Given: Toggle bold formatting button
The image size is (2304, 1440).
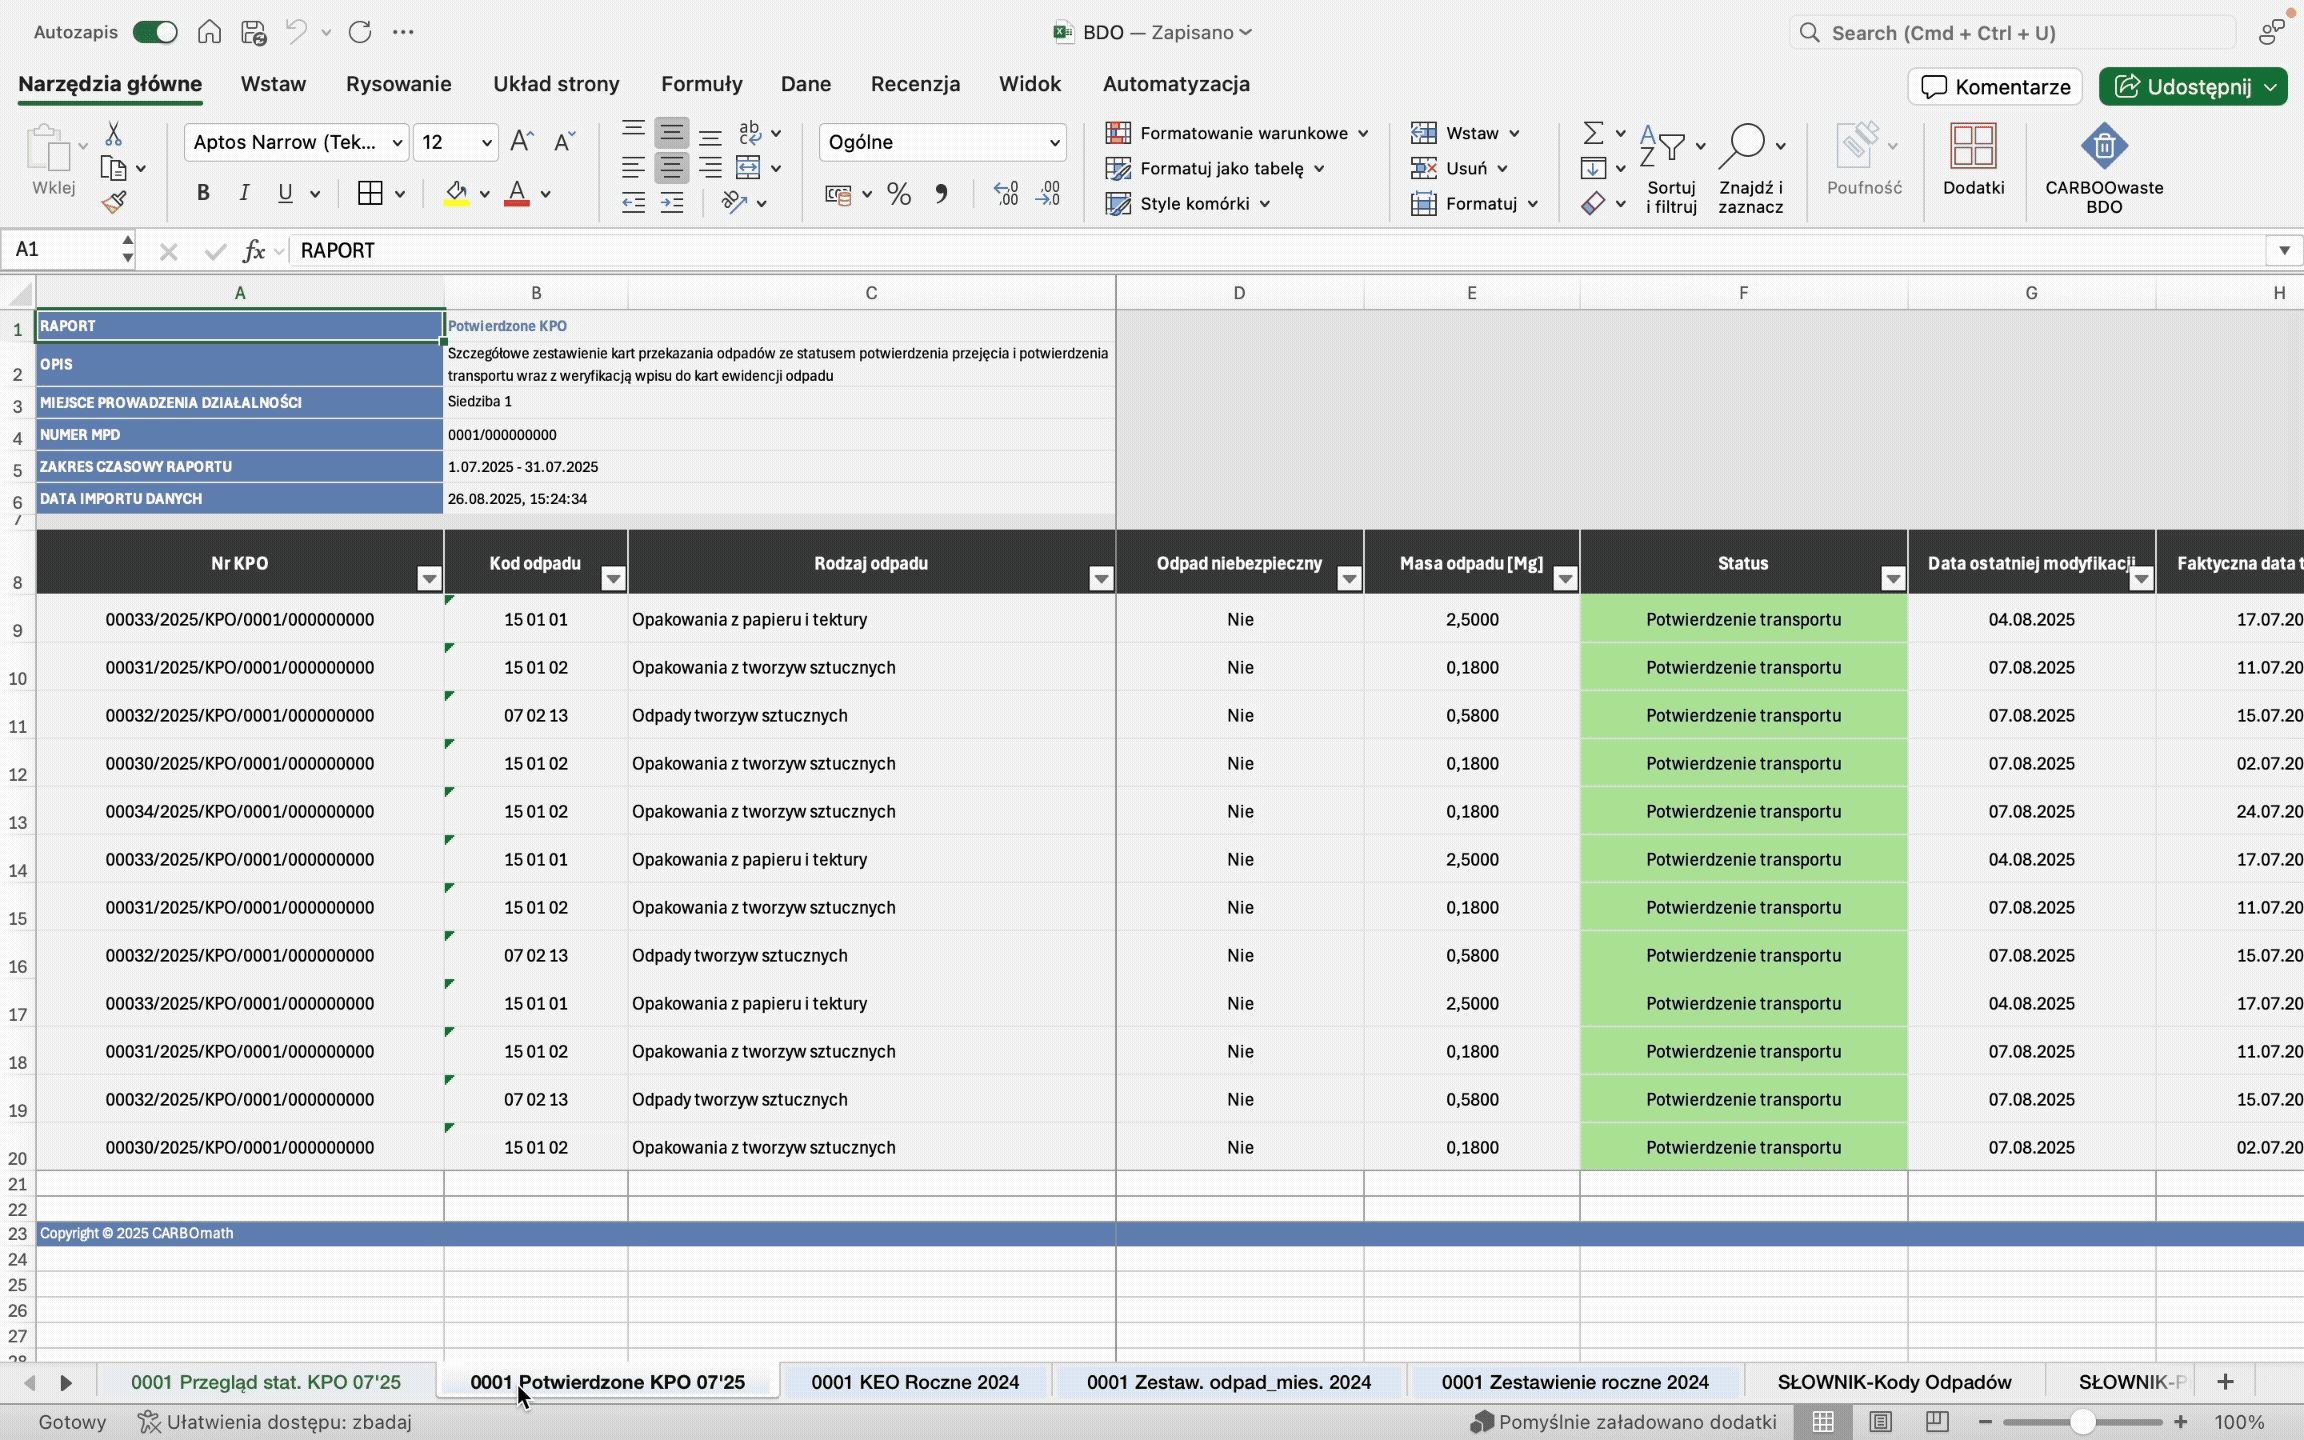Looking at the screenshot, I should (x=203, y=193).
